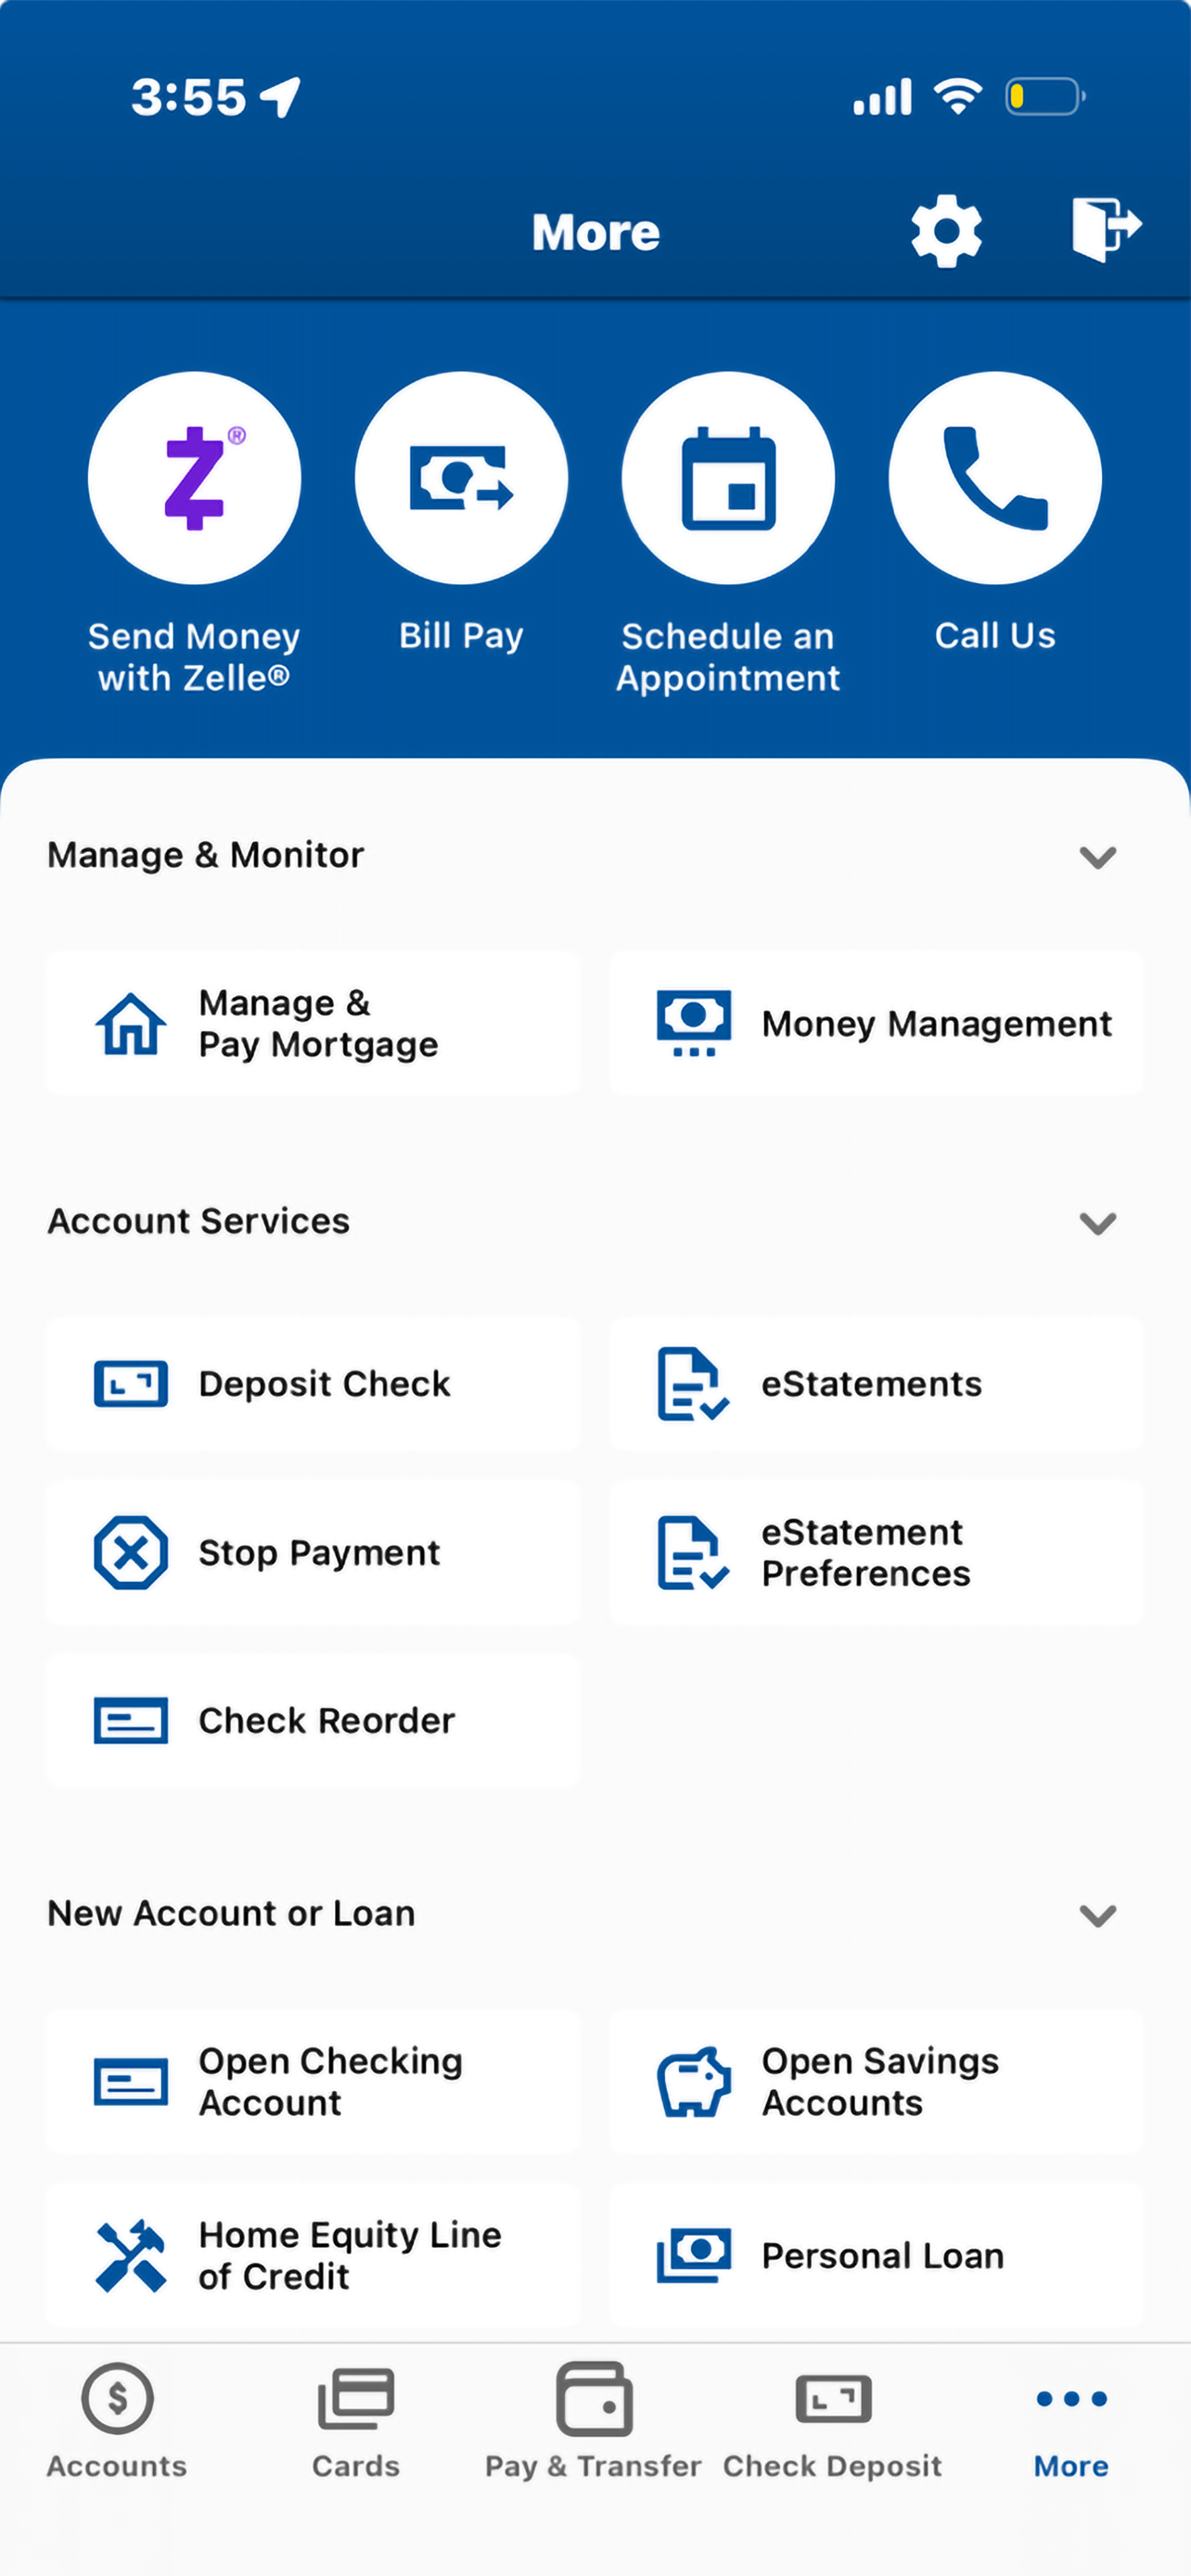This screenshot has width=1191, height=2576.
Task: Tap the Call Us label
Action: click(x=995, y=636)
